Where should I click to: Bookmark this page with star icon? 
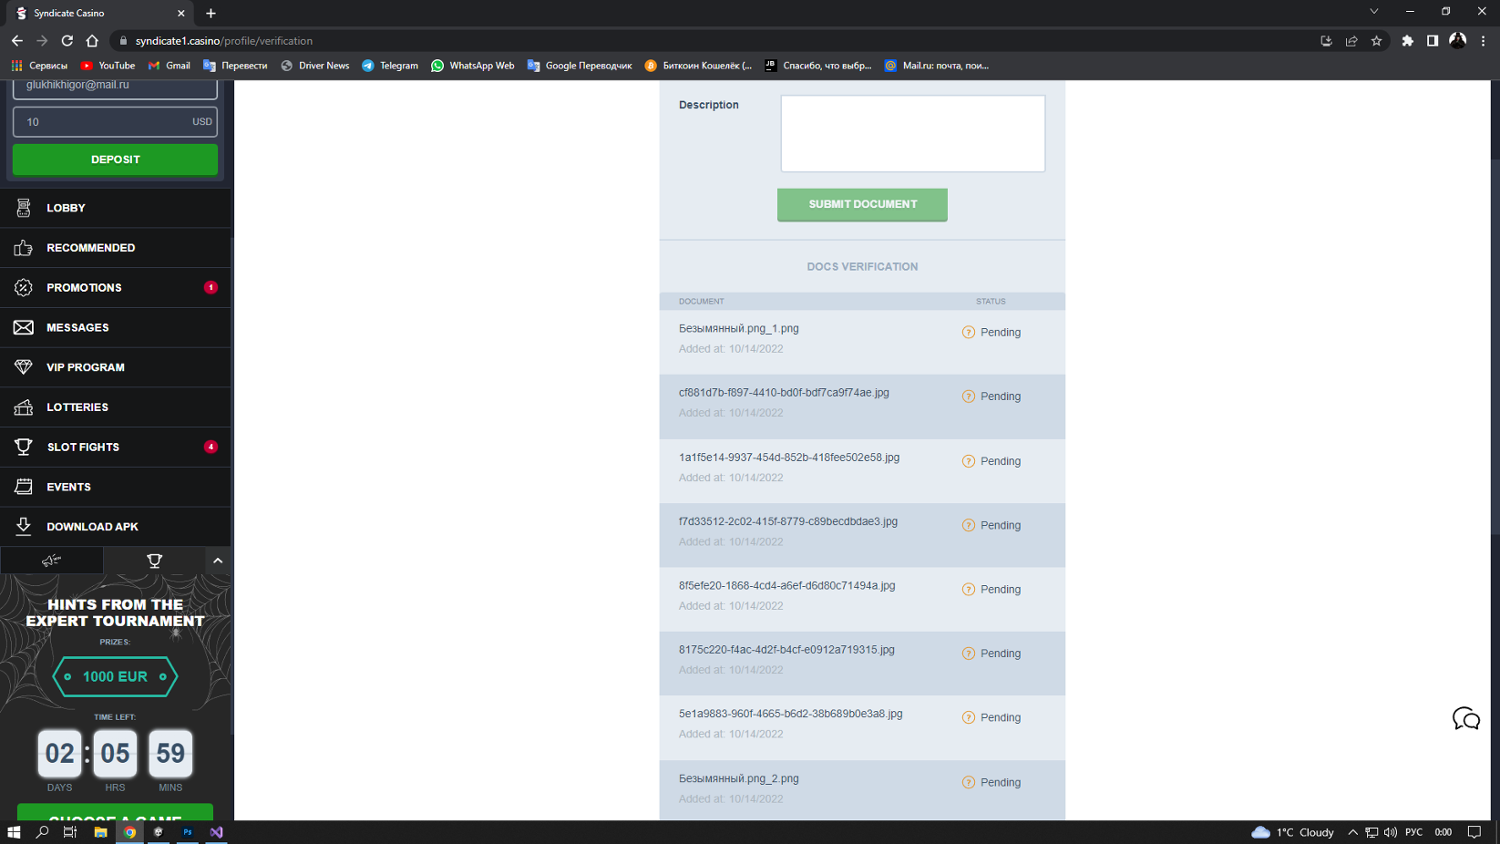[1376, 41]
